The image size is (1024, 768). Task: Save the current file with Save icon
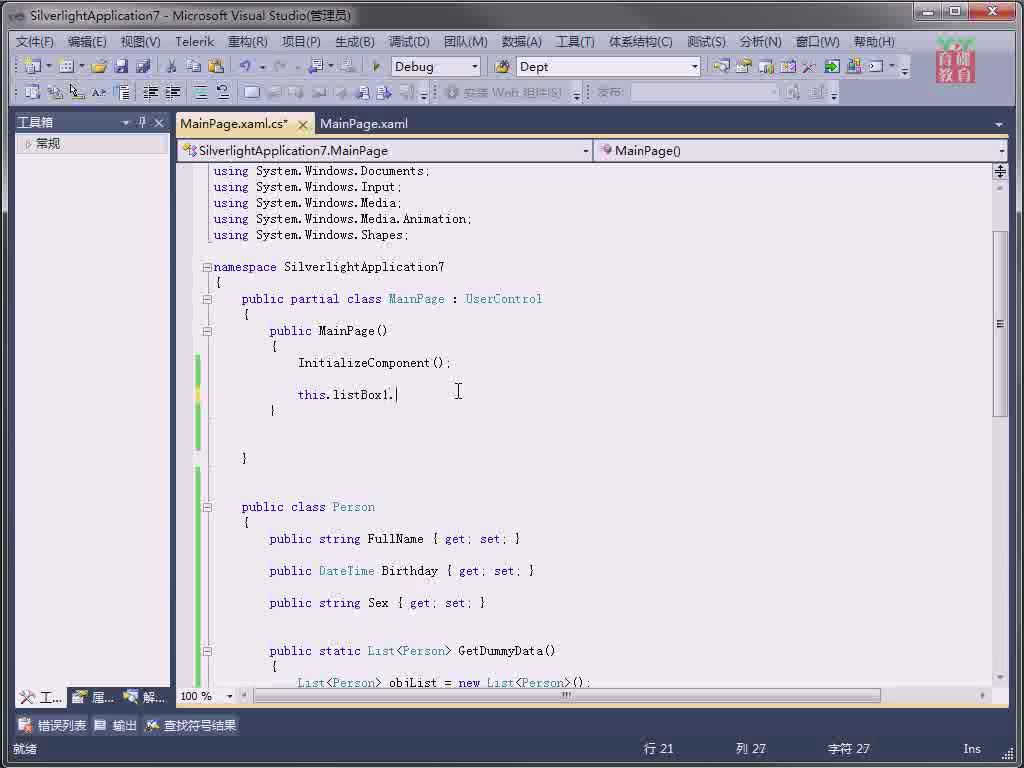(121, 66)
